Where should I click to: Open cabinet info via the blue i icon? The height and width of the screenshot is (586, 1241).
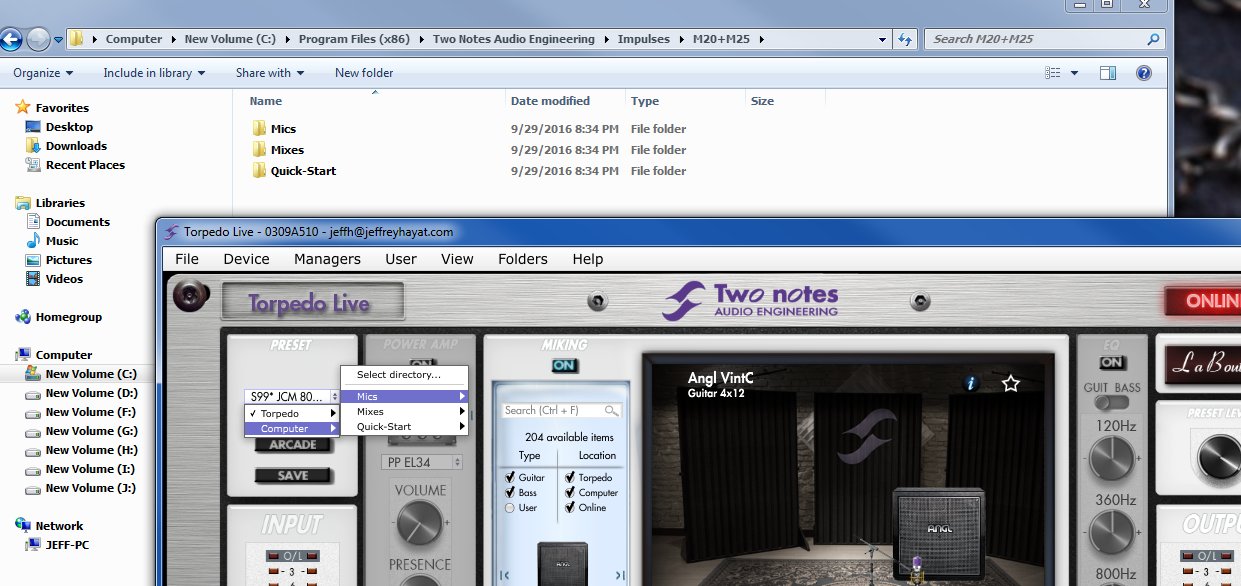click(x=971, y=383)
